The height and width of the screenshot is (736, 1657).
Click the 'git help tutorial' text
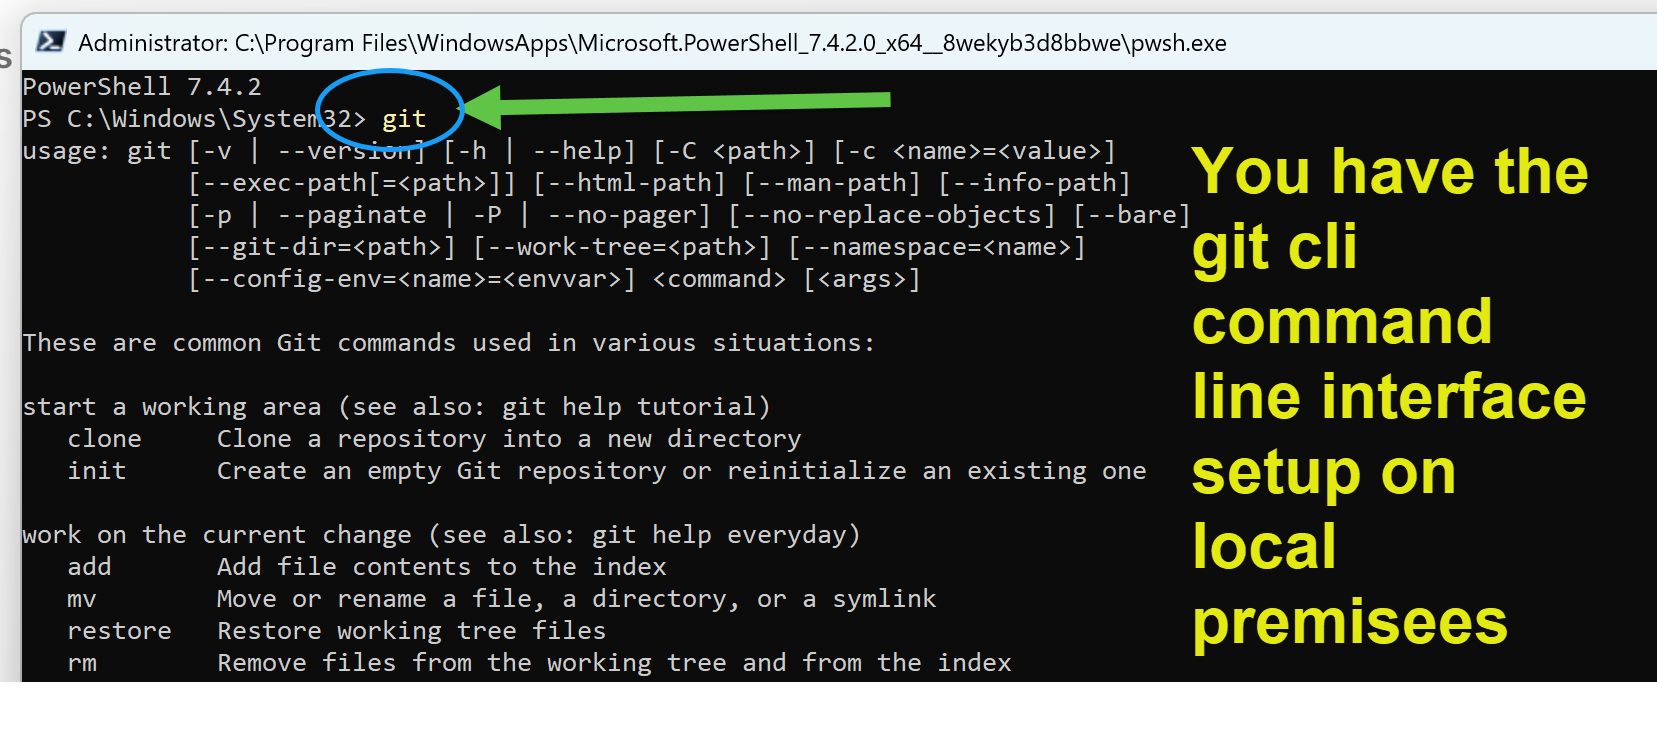tap(629, 407)
